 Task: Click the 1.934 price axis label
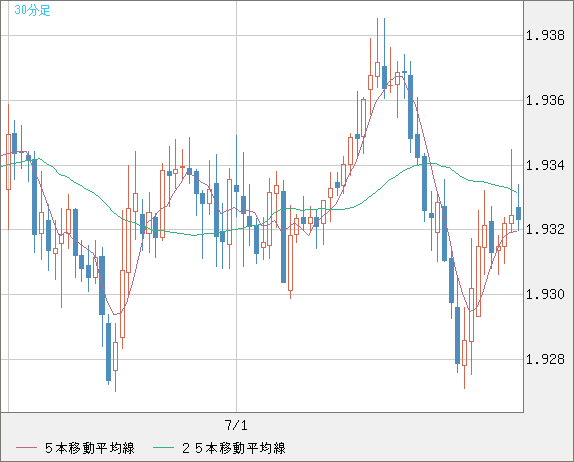545,165
